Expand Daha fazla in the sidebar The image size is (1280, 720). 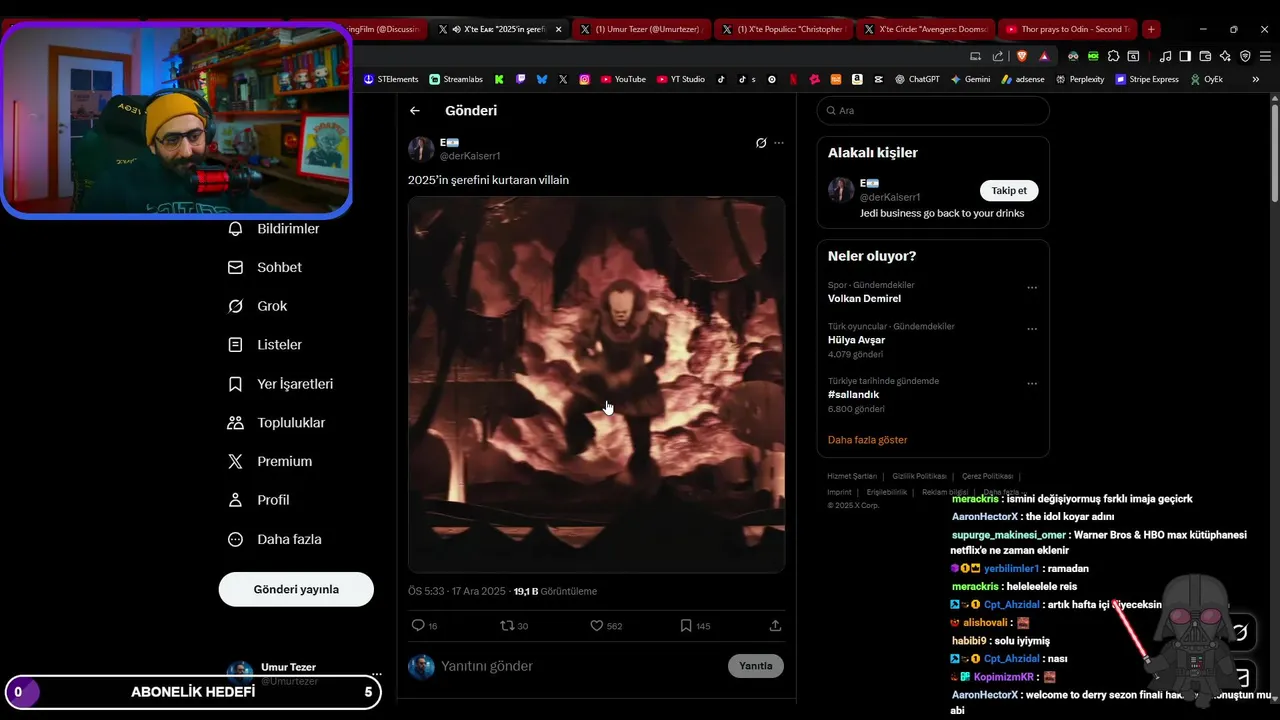[x=275, y=539]
